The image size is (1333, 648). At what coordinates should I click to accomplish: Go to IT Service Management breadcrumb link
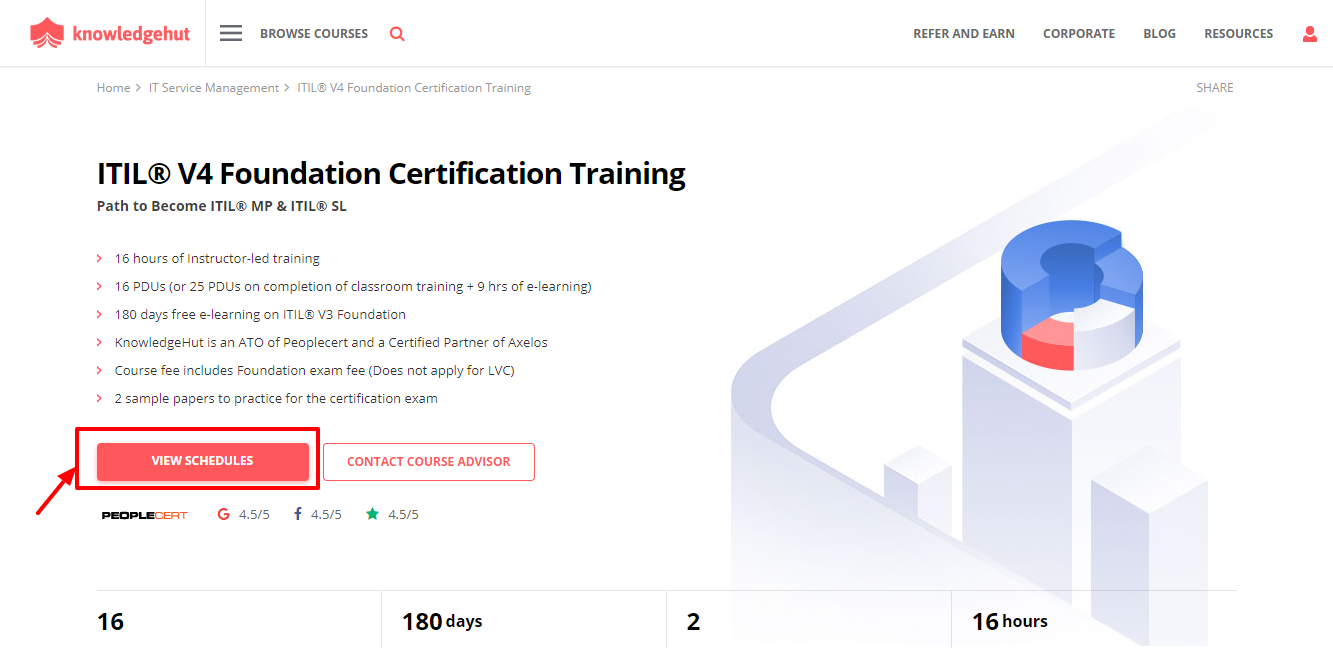(213, 87)
